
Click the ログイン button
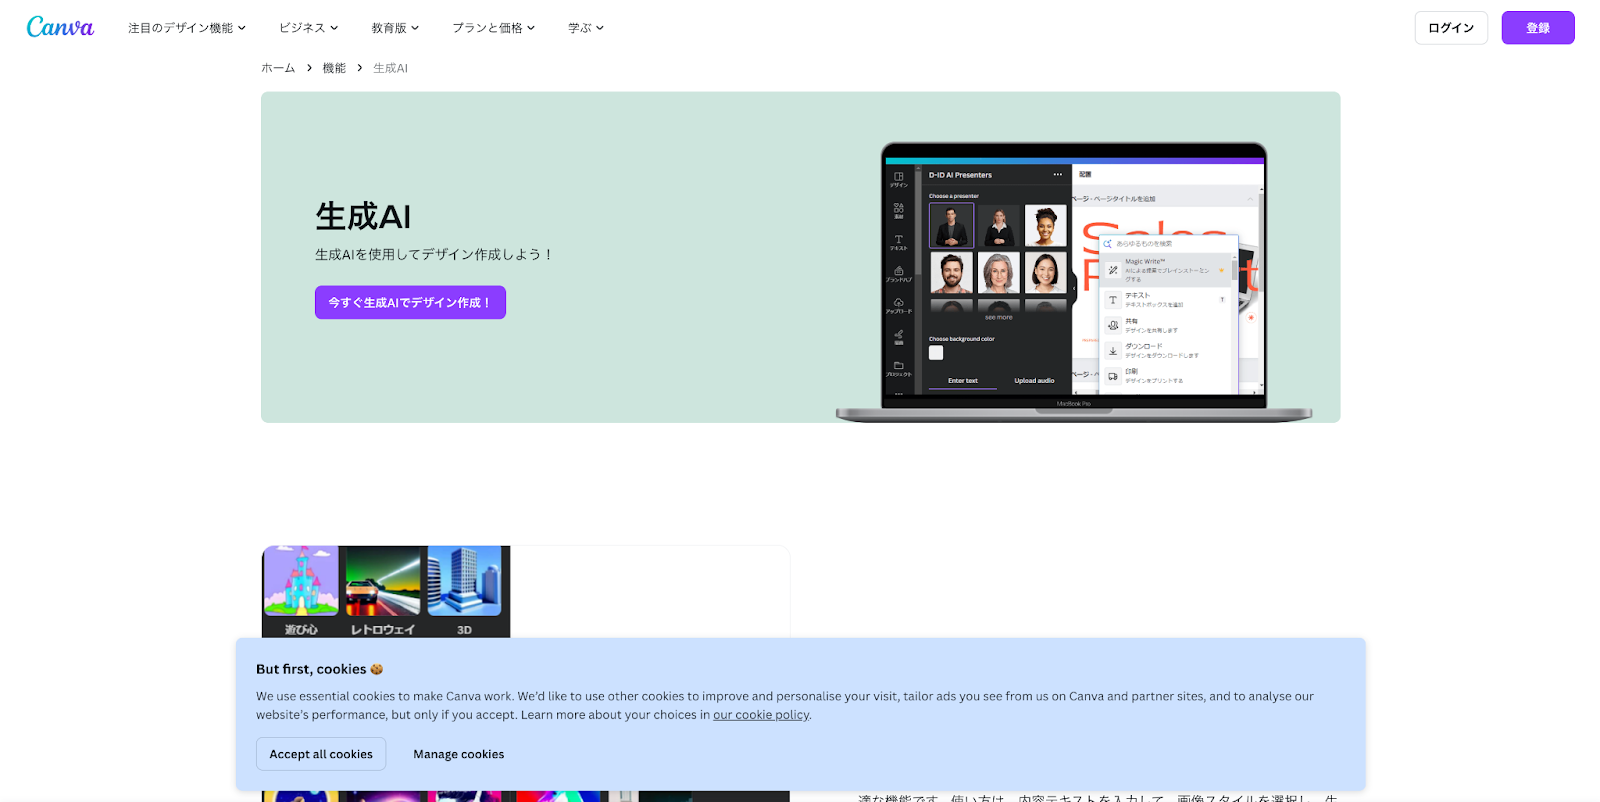(x=1451, y=28)
